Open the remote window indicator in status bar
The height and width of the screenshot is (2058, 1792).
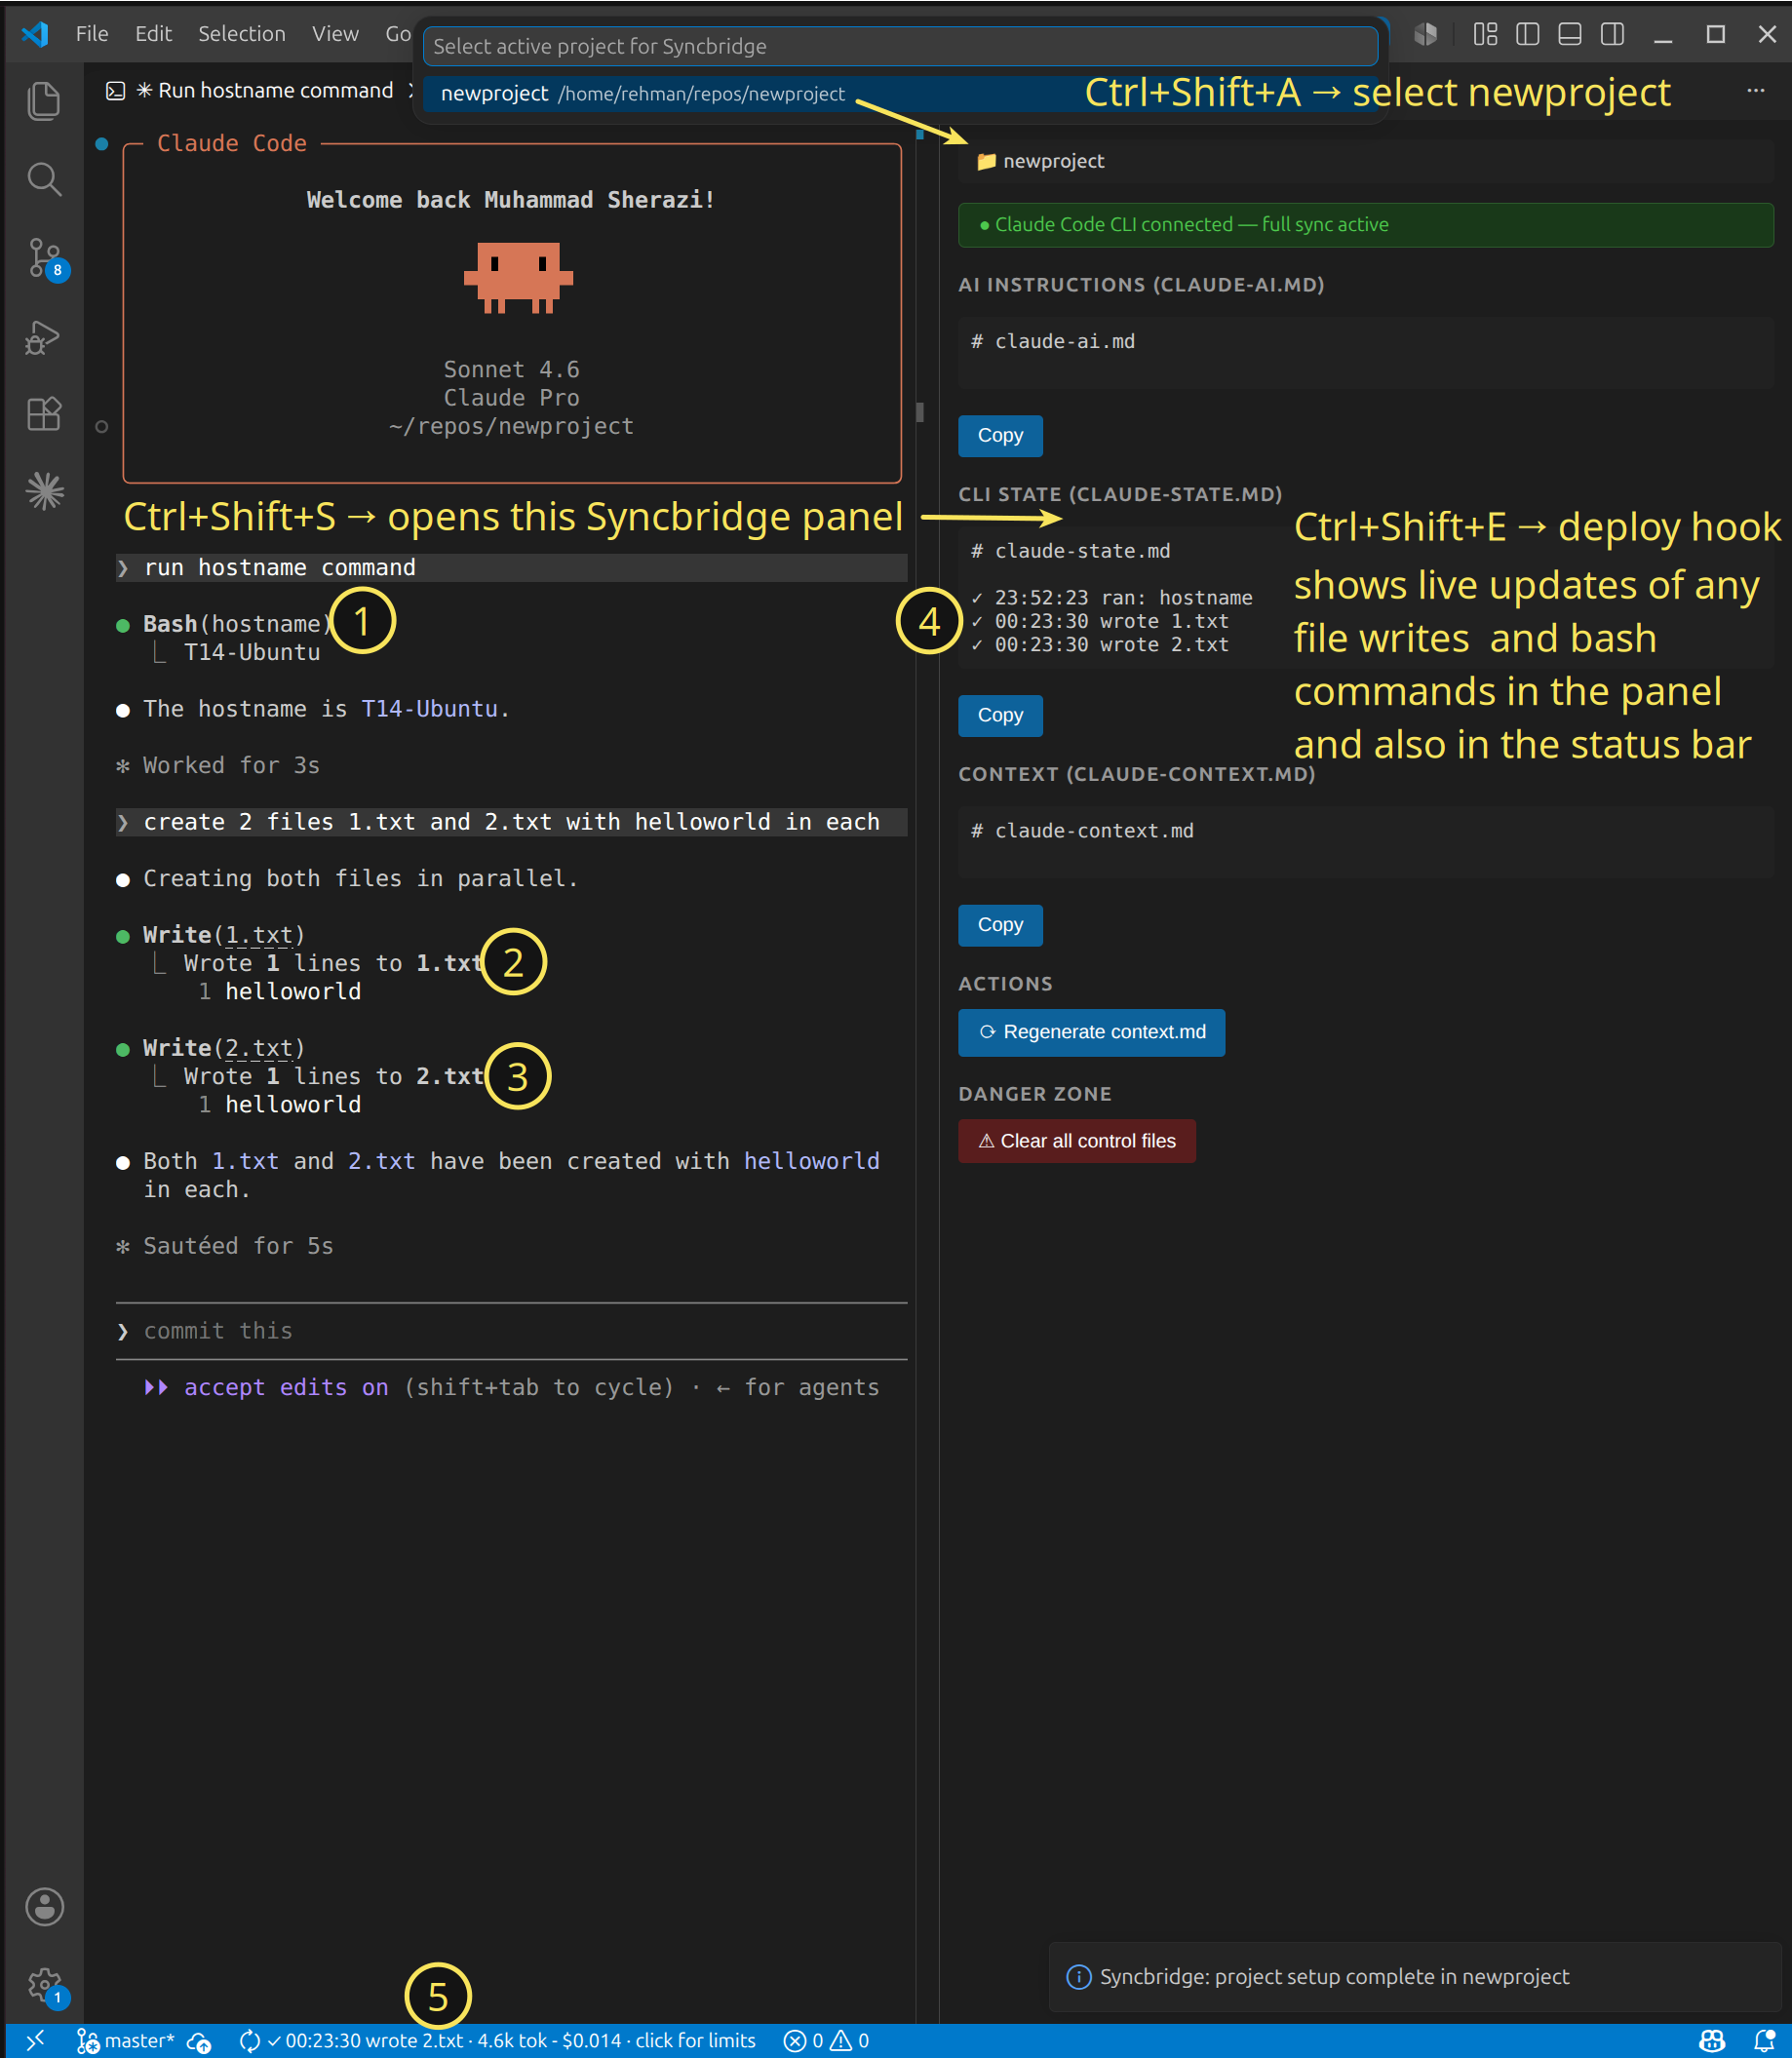click(35, 2040)
